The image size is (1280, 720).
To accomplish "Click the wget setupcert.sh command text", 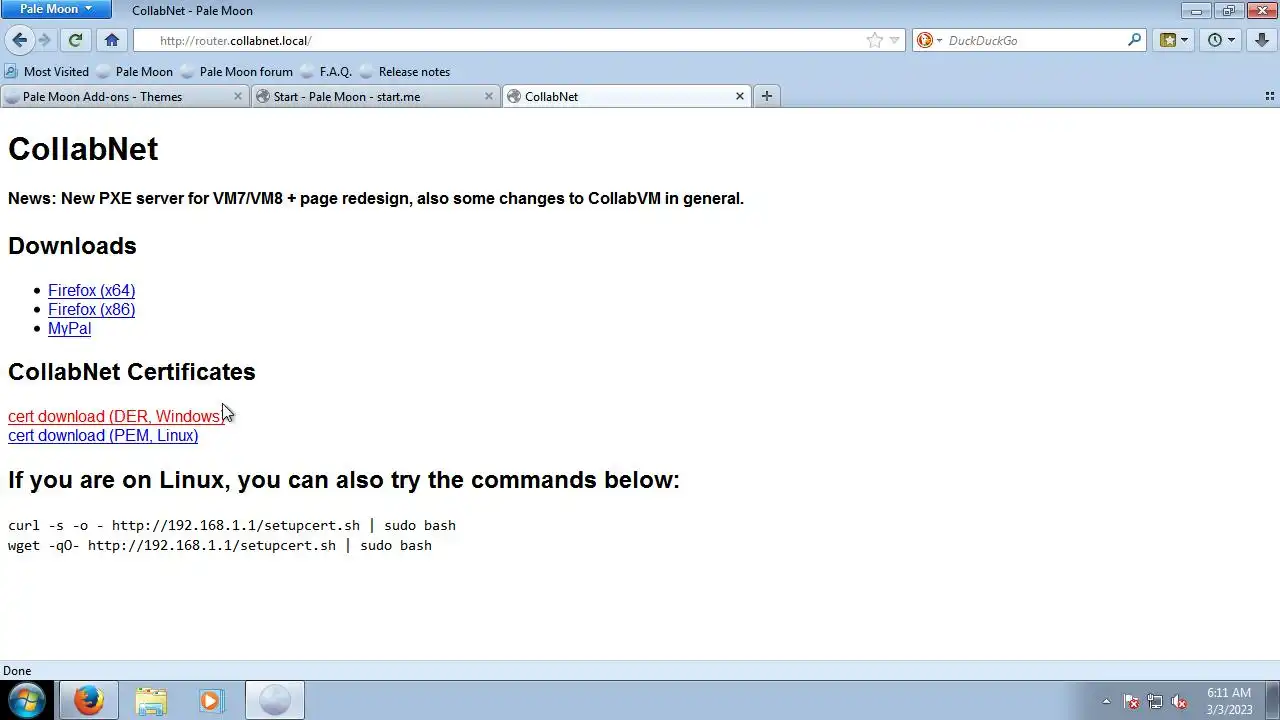I will [219, 545].
